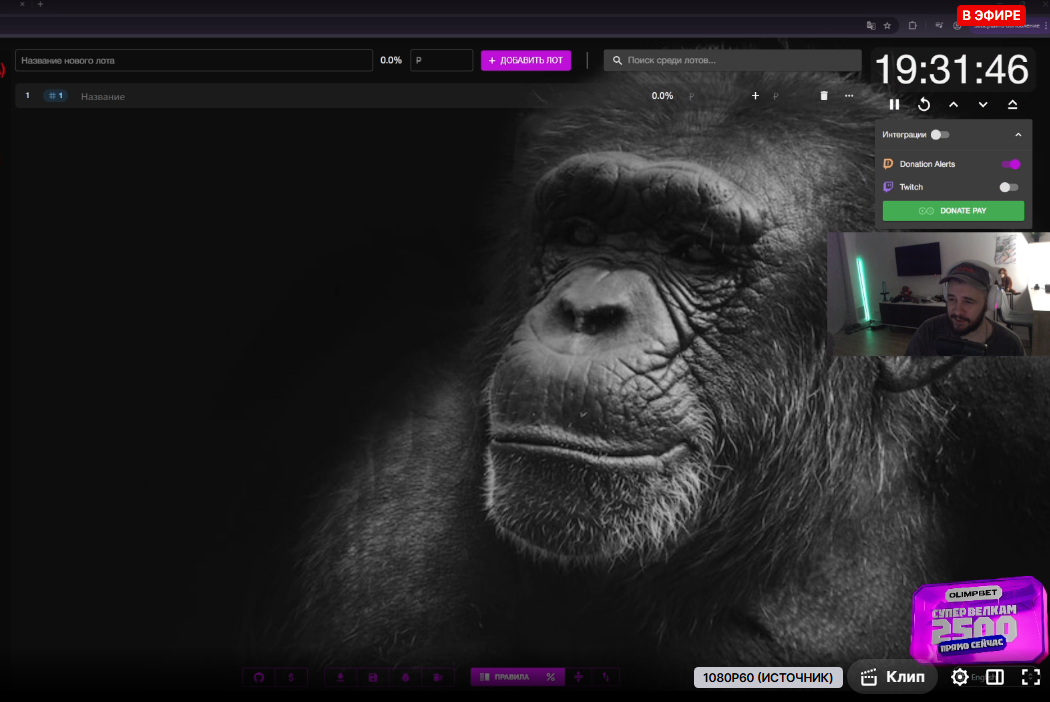Screen dimensions: 1050x702
Task: Click the В ЭФИРЕ live badge
Action: click(x=991, y=15)
